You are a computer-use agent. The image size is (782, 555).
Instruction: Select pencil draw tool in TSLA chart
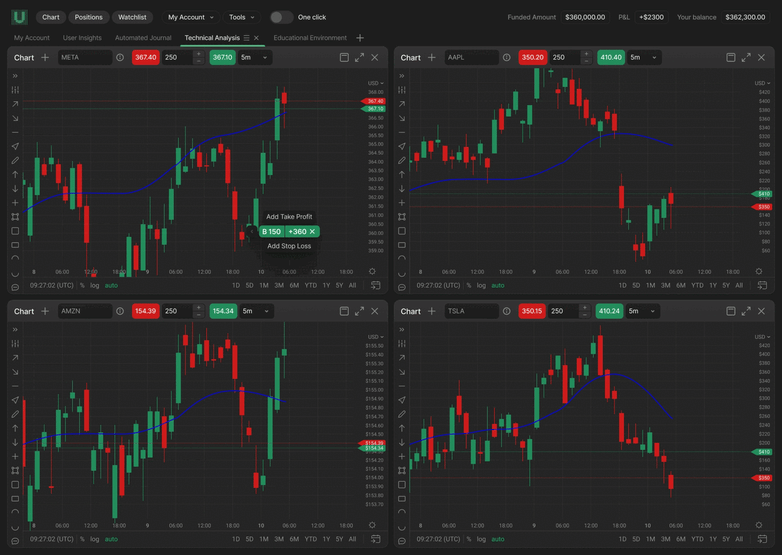402,414
